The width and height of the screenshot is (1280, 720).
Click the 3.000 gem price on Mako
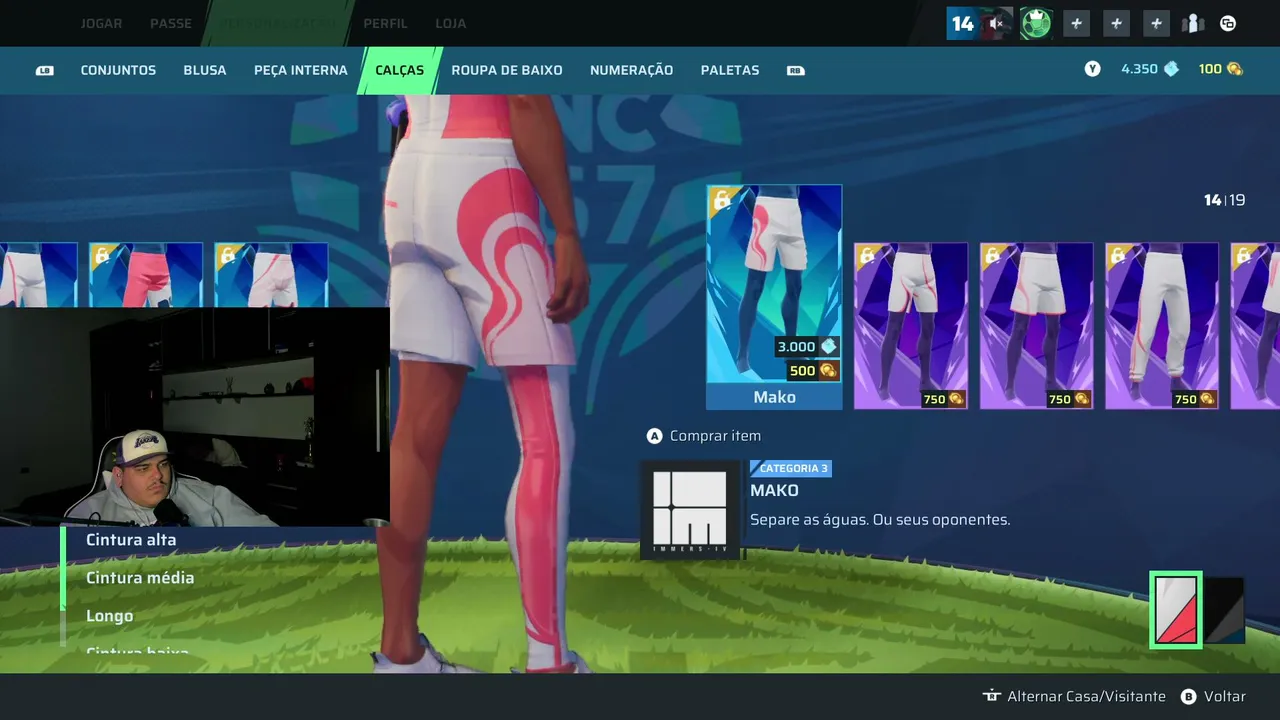point(796,347)
